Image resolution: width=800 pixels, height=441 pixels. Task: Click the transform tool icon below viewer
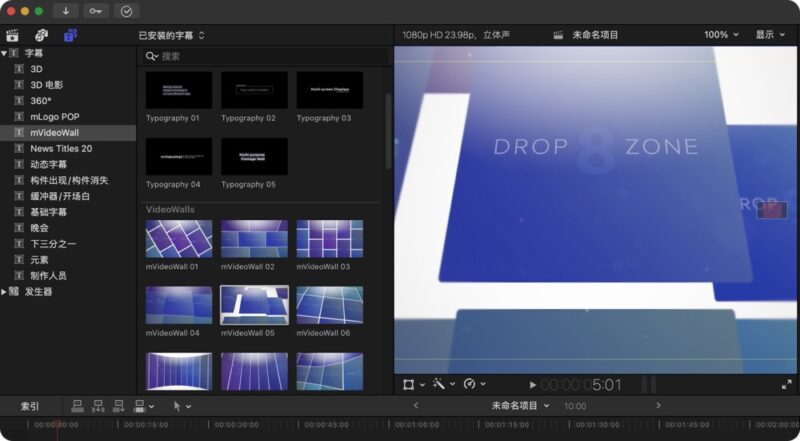click(x=408, y=384)
